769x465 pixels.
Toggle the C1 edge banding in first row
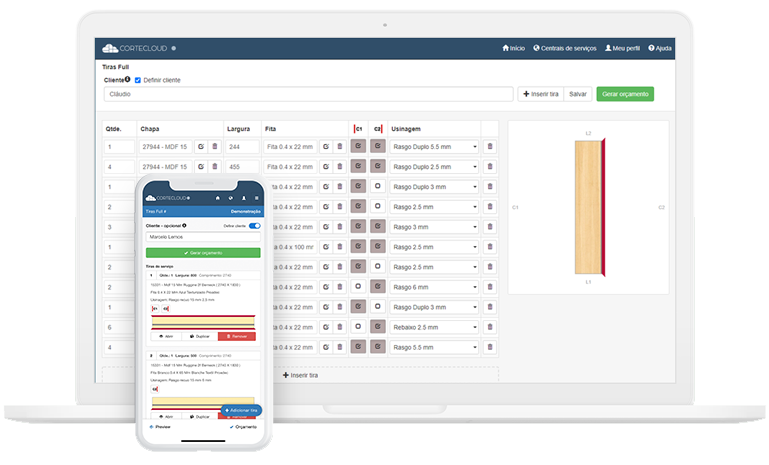358,147
